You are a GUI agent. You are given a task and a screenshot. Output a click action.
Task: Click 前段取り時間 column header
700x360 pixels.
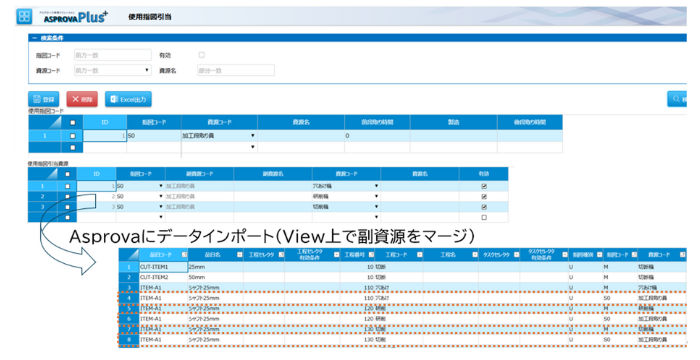coord(377,122)
